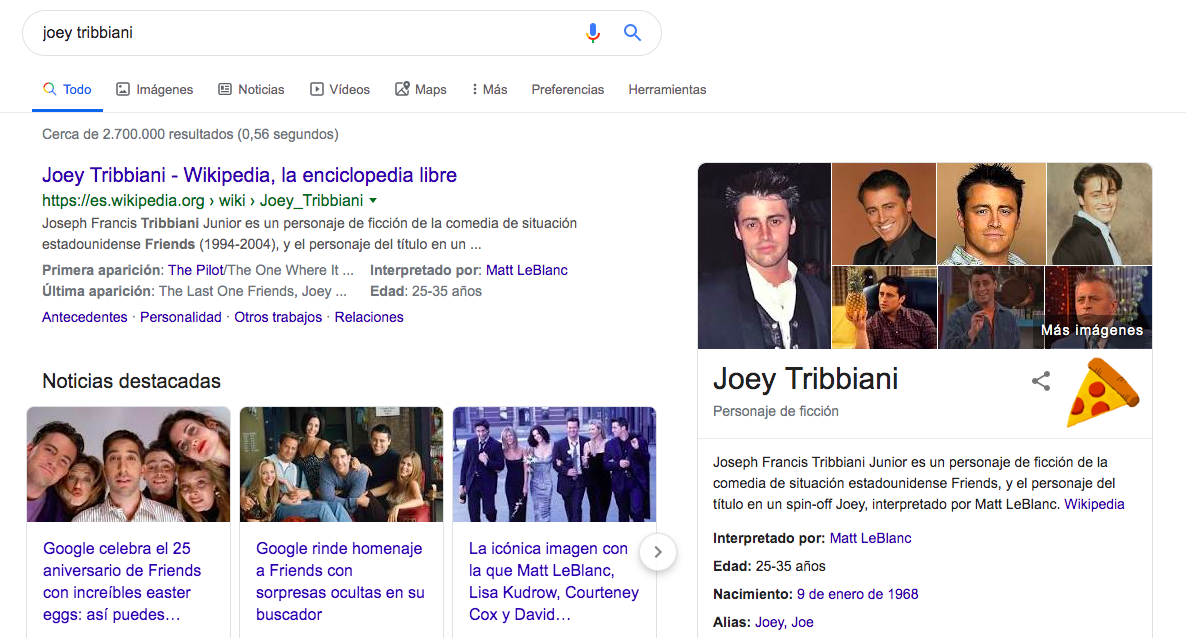The image size is (1186, 638).
Task: Click the share icon next to Joey Tribbiani
Action: pyautogui.click(x=1041, y=381)
